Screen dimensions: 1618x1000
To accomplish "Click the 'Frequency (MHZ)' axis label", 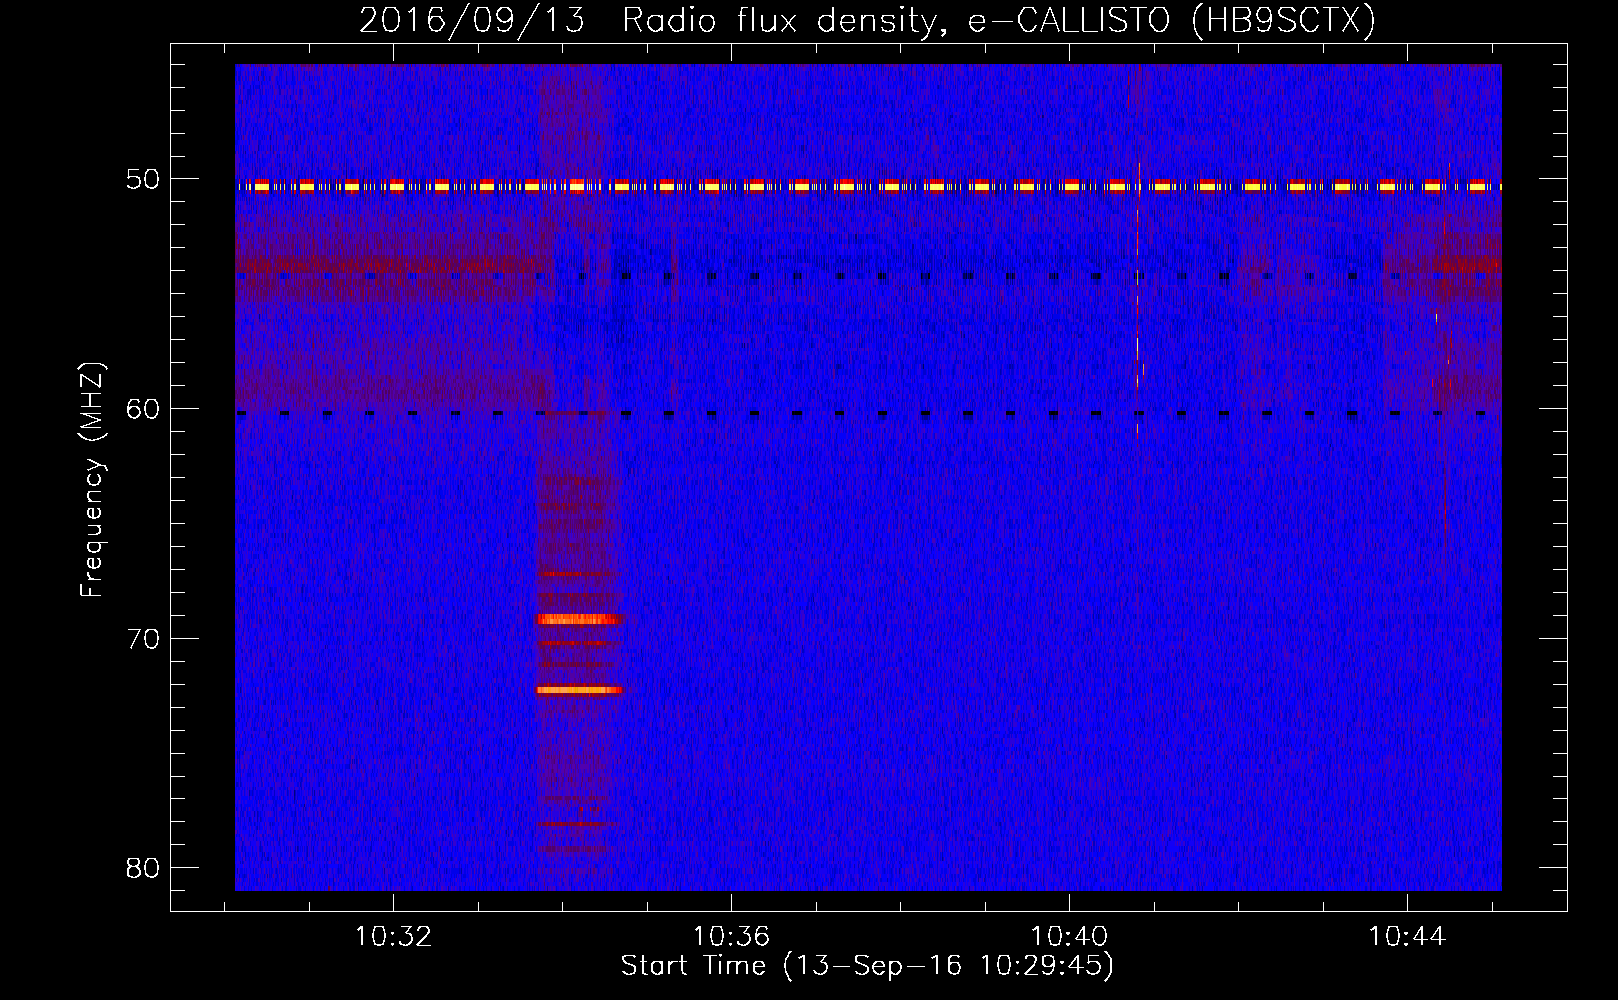I will coord(92,480).
